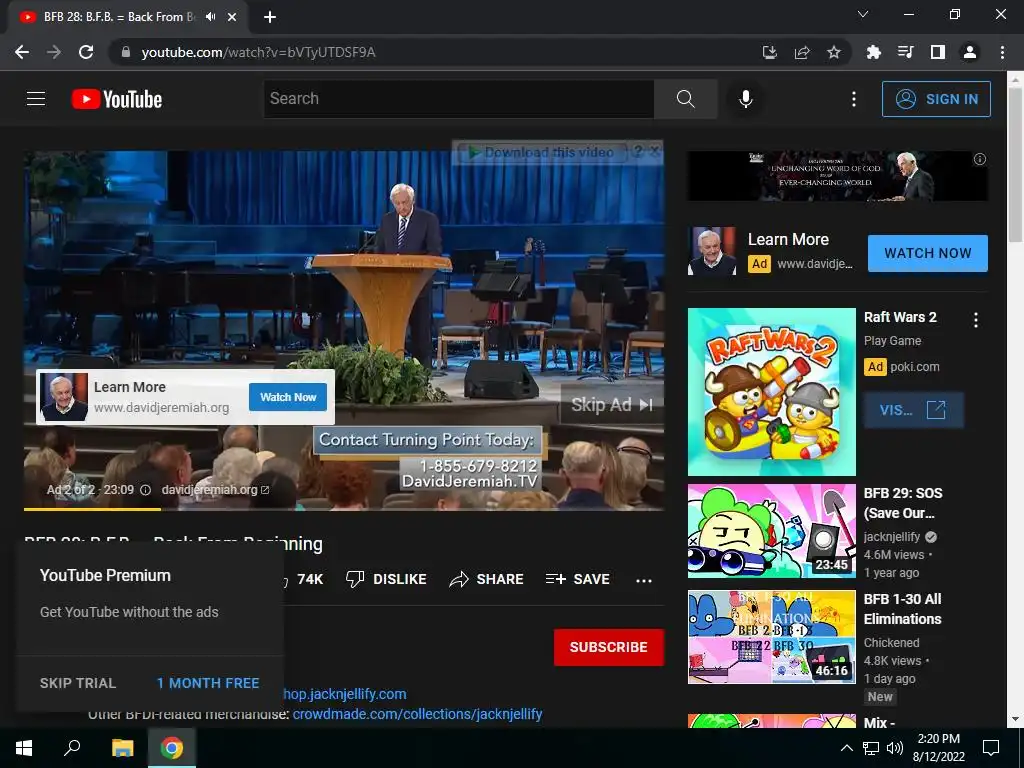This screenshot has width=1024, height=768.
Task: Open a new tab with plus button
Action: [270, 17]
